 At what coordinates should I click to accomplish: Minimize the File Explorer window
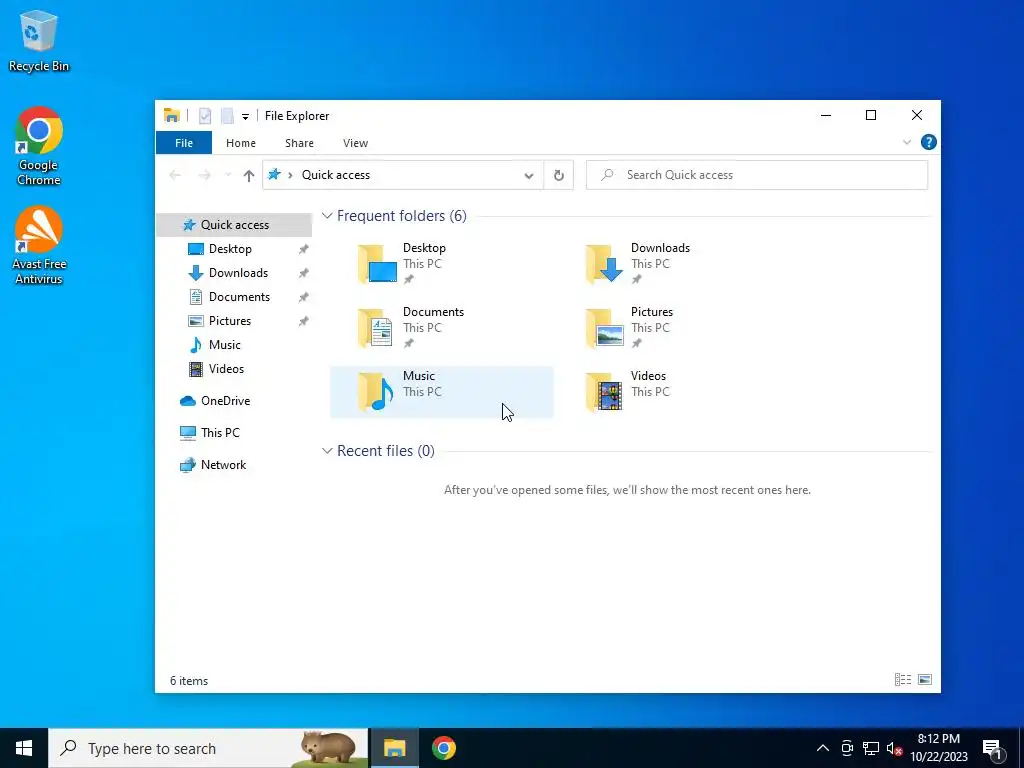point(825,116)
